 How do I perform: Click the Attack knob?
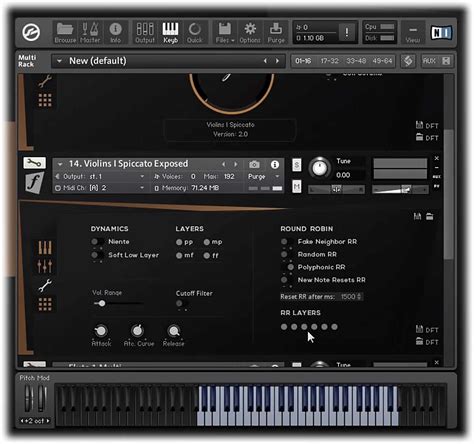(x=101, y=331)
